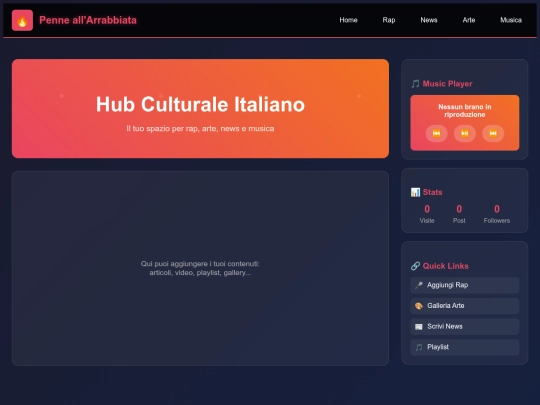
Task: Click the Hub Culturale Italiano hero banner
Action: [200, 108]
